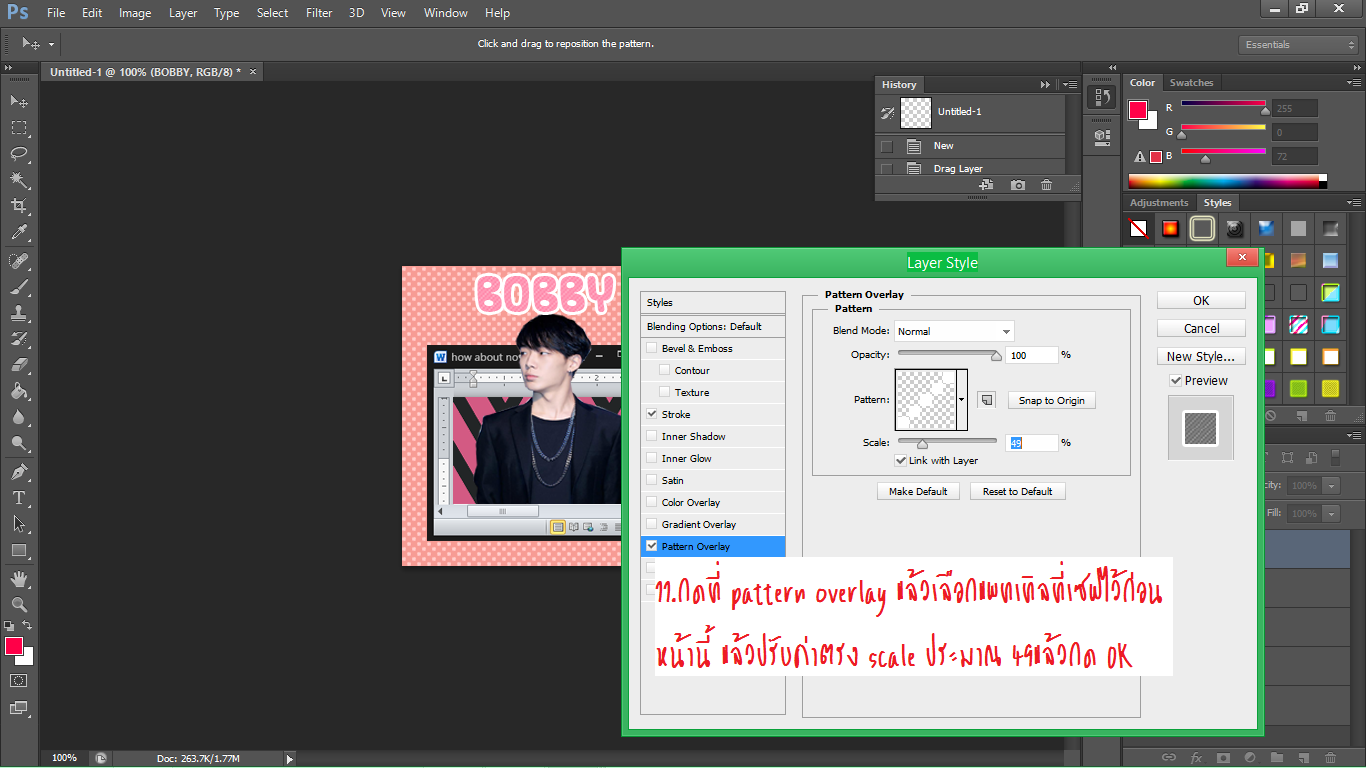Select the Horizontal Type tool
Image resolution: width=1366 pixels, height=768 pixels.
tap(19, 498)
